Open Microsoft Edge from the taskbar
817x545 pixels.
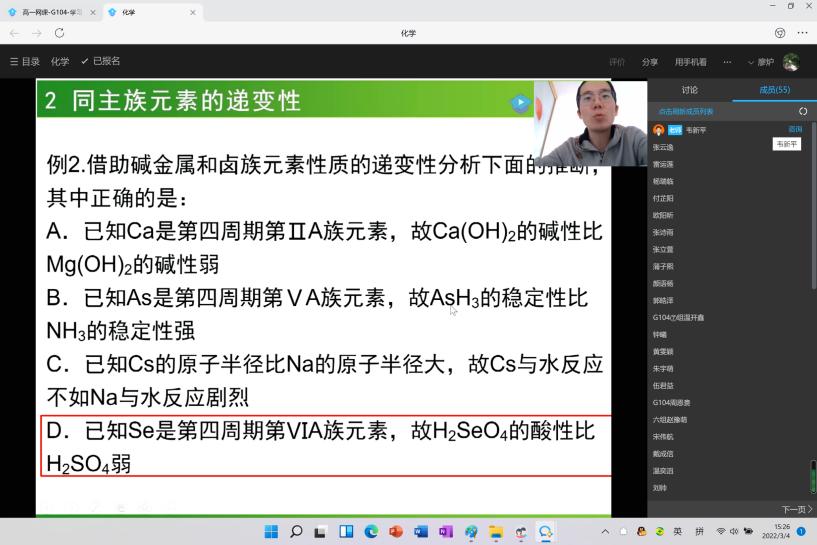[371, 531]
